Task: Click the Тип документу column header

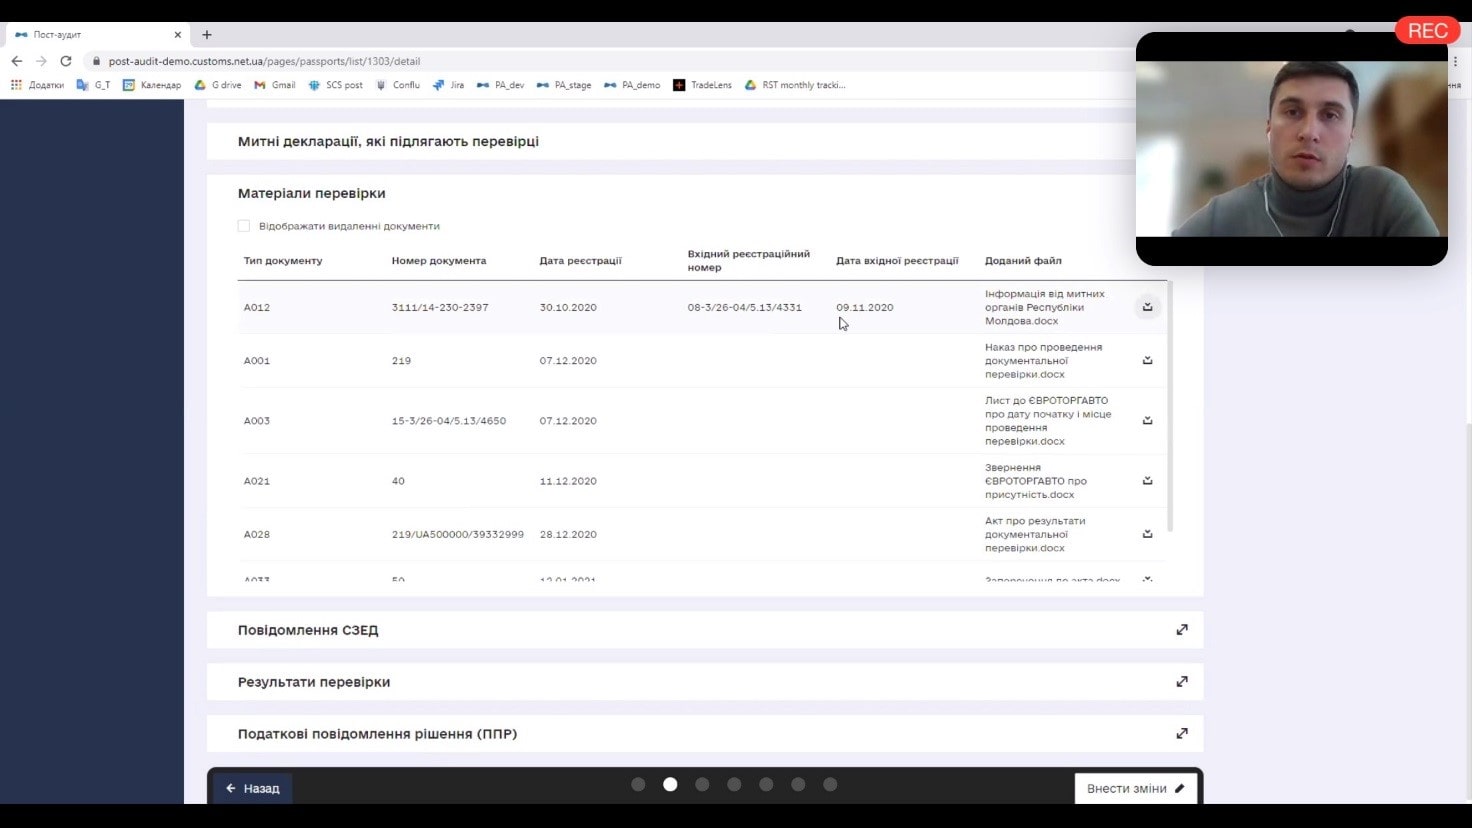Action: (283, 260)
